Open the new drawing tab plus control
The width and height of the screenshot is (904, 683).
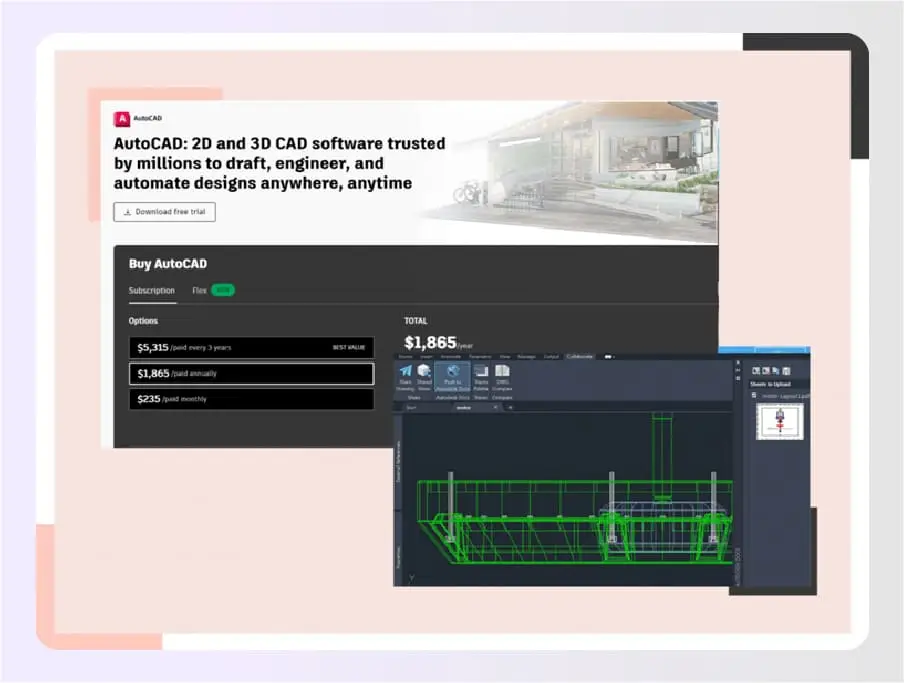coord(509,409)
